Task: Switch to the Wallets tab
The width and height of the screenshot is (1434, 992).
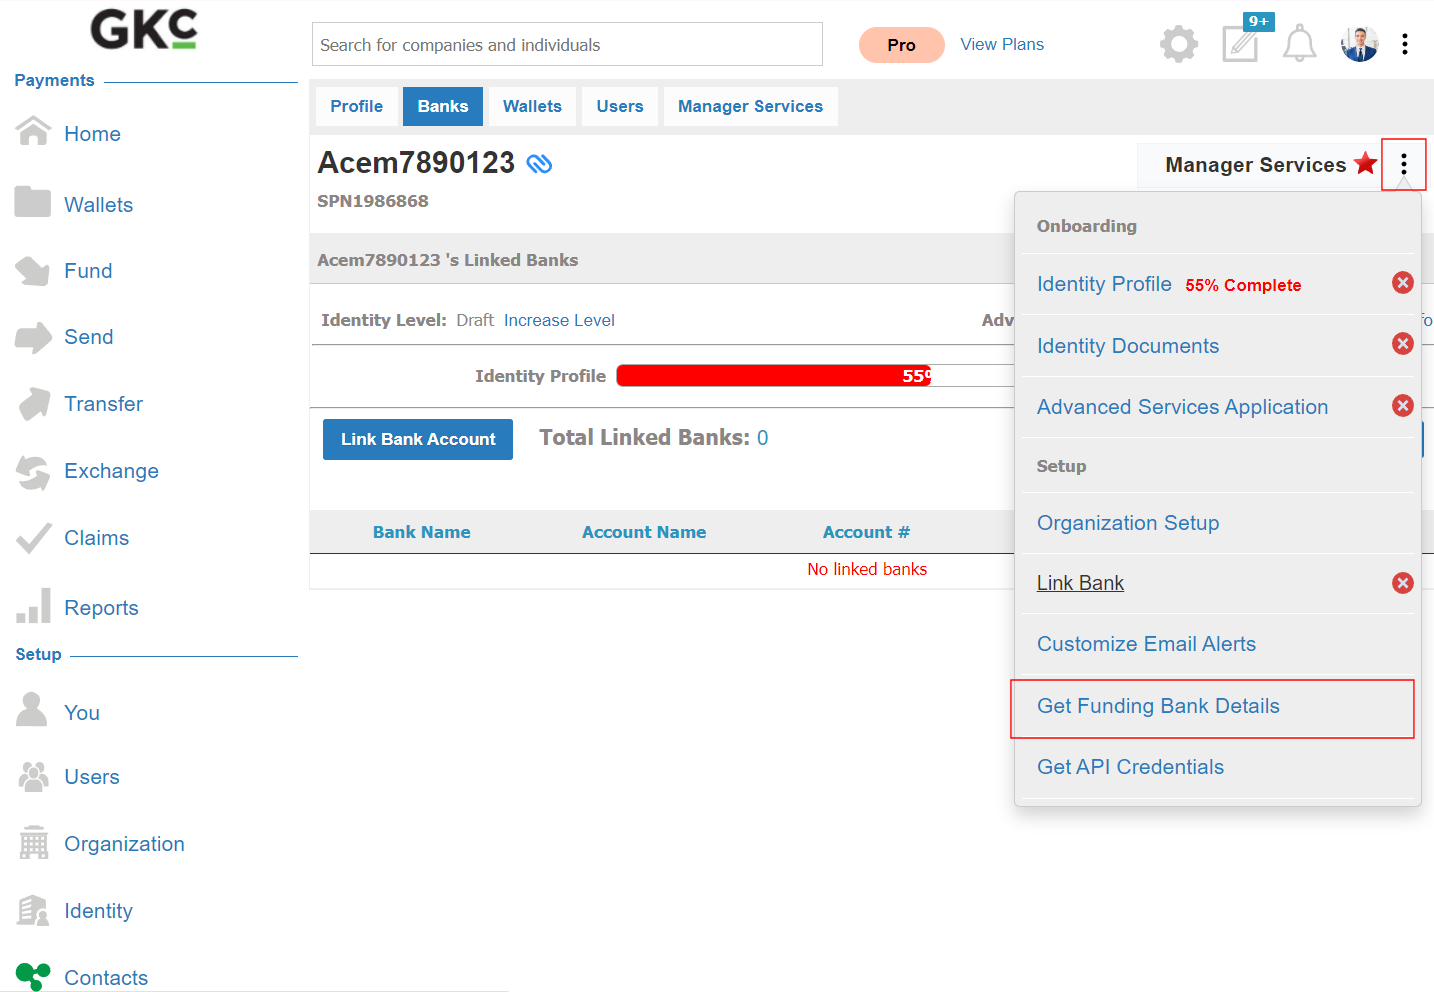Action: click(x=532, y=106)
